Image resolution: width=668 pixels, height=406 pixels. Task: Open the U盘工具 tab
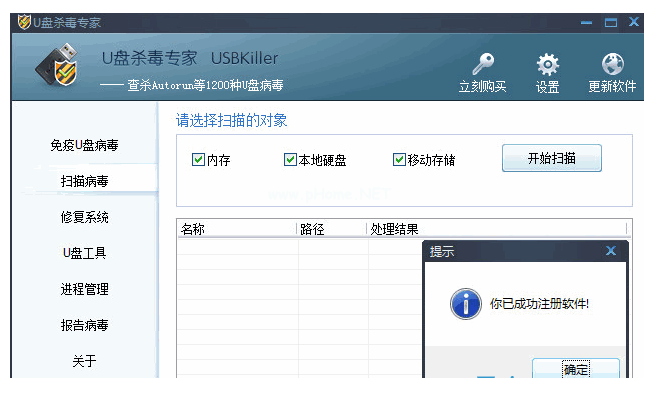point(84,253)
